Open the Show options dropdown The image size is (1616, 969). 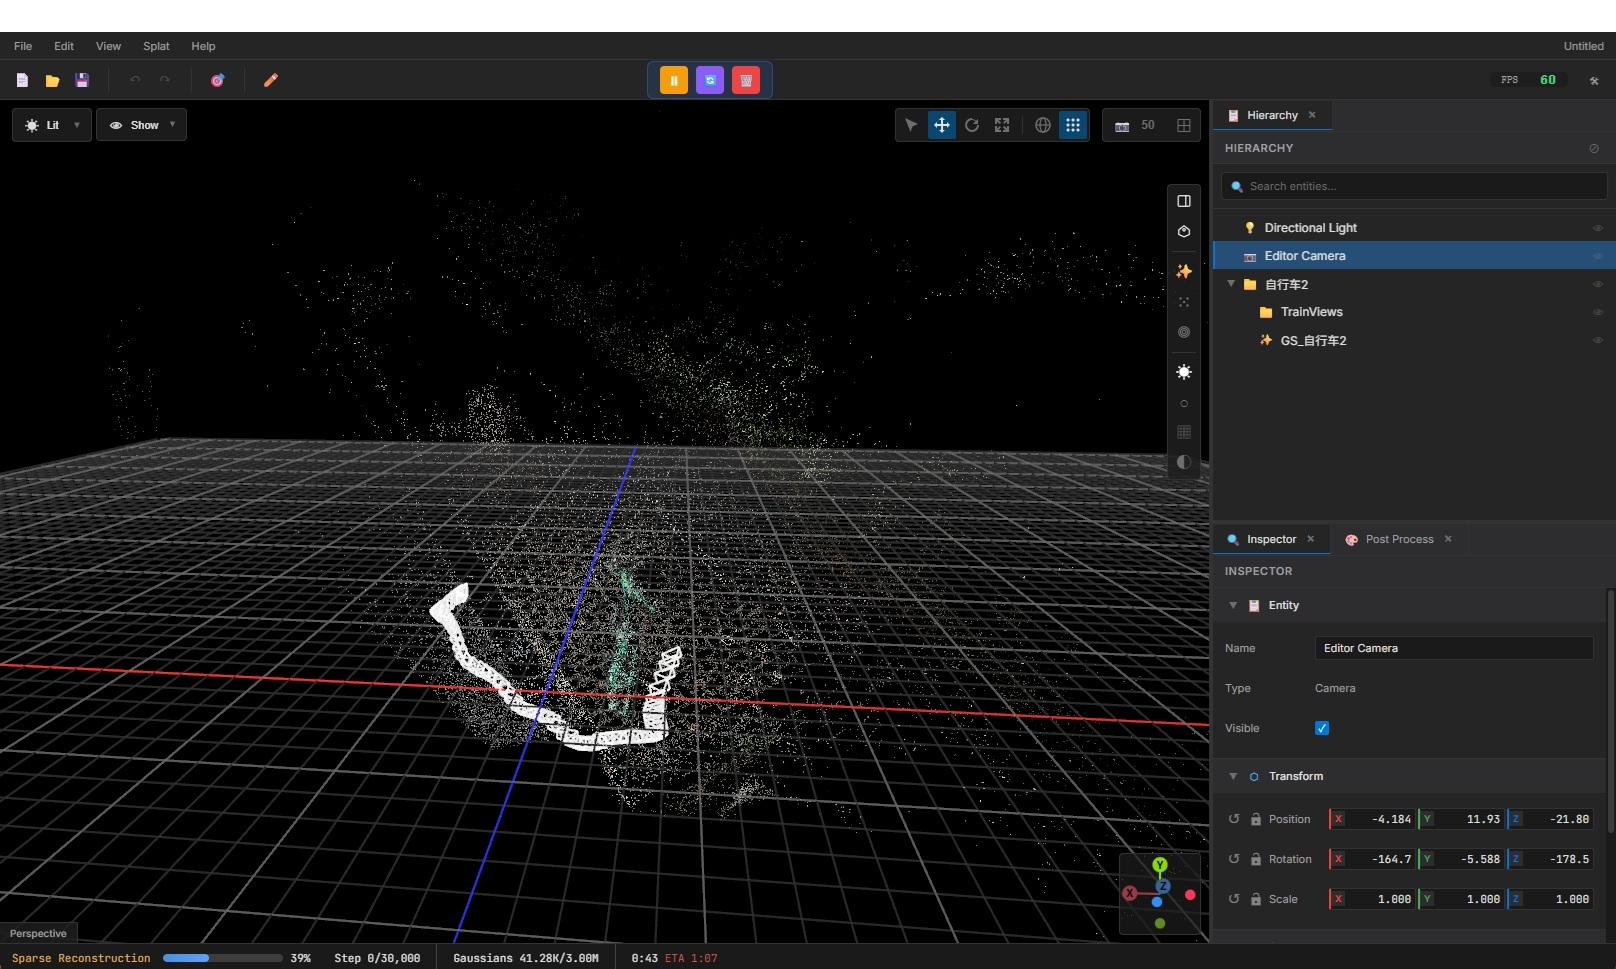point(141,124)
